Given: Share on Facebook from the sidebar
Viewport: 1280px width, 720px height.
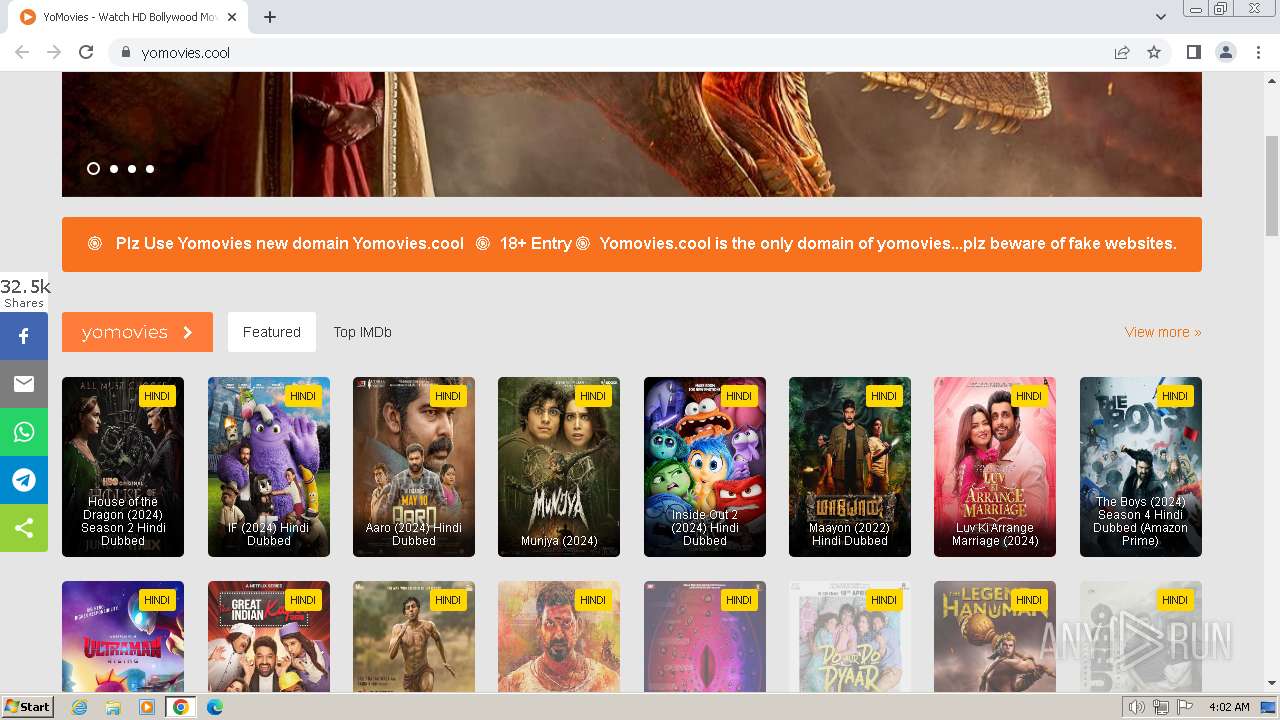Looking at the screenshot, I should pyautogui.click(x=24, y=336).
